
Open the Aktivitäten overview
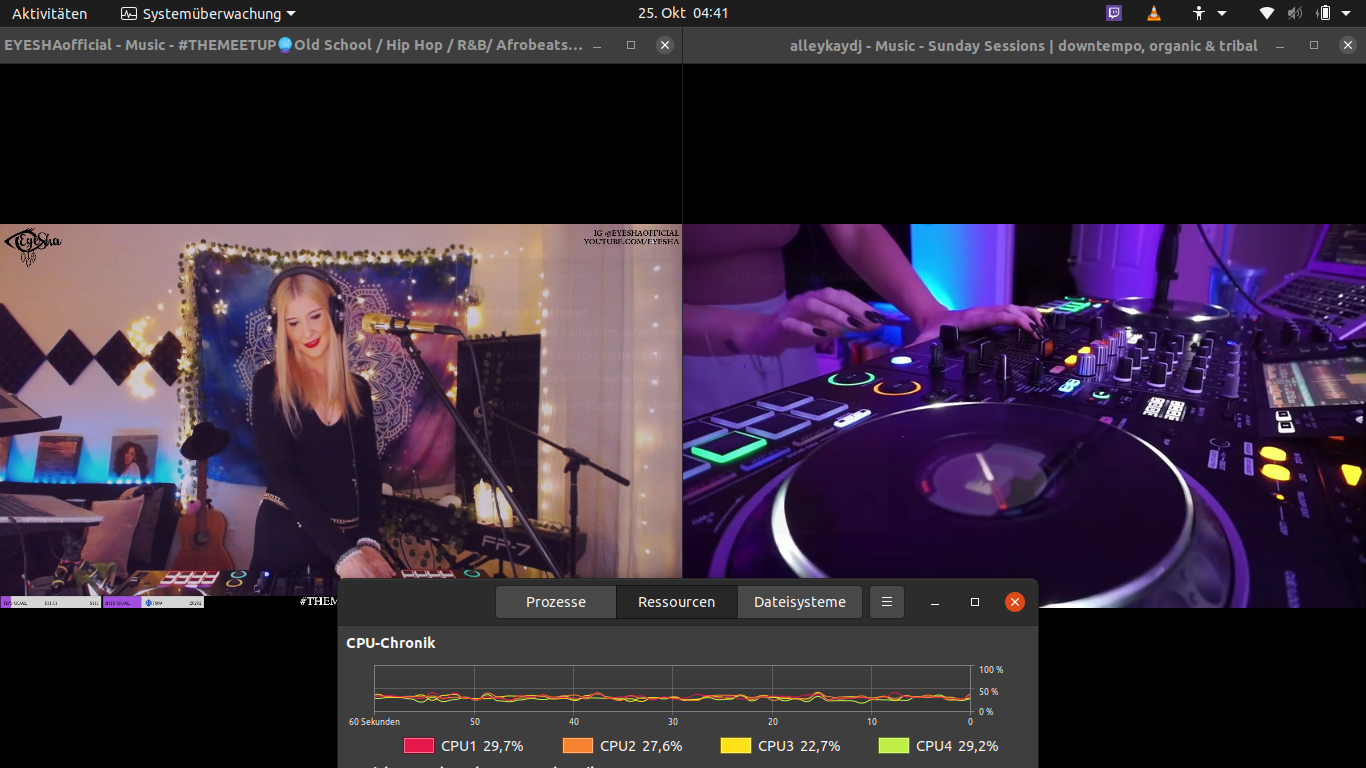(x=49, y=13)
